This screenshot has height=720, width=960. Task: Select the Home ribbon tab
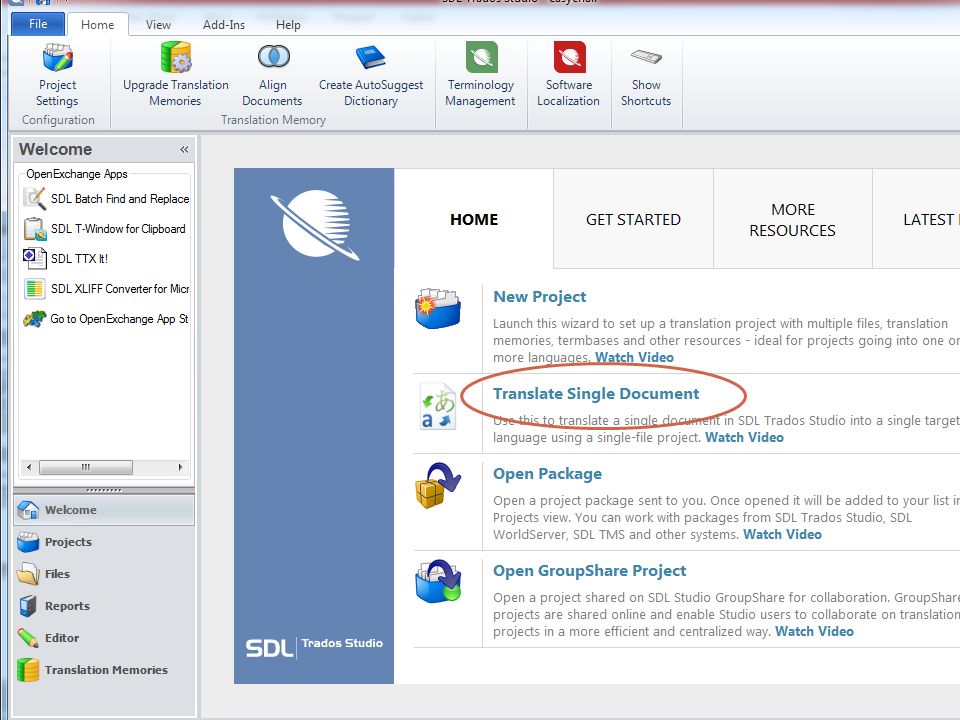tap(97, 24)
